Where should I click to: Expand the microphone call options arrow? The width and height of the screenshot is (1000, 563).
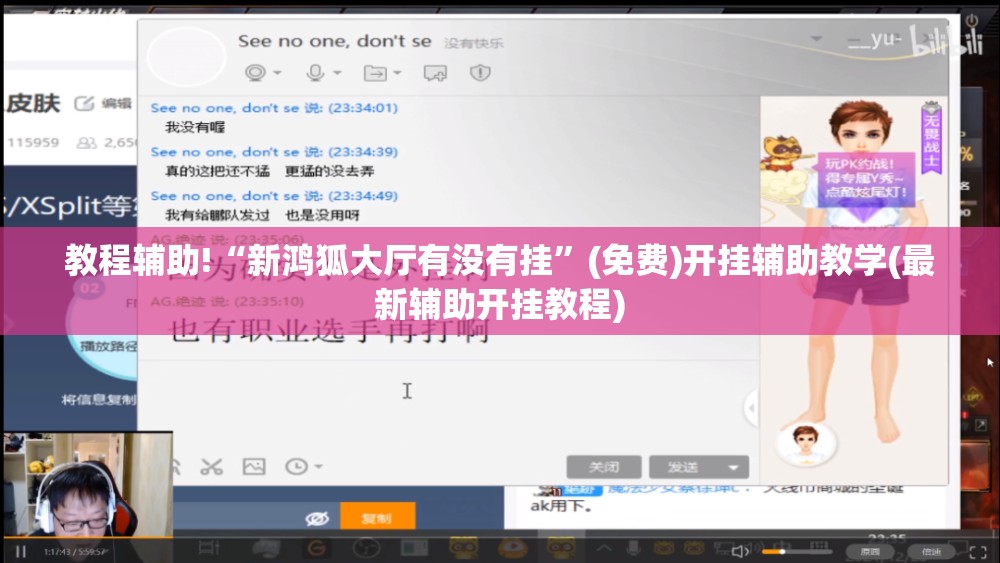pyautogui.click(x=337, y=73)
